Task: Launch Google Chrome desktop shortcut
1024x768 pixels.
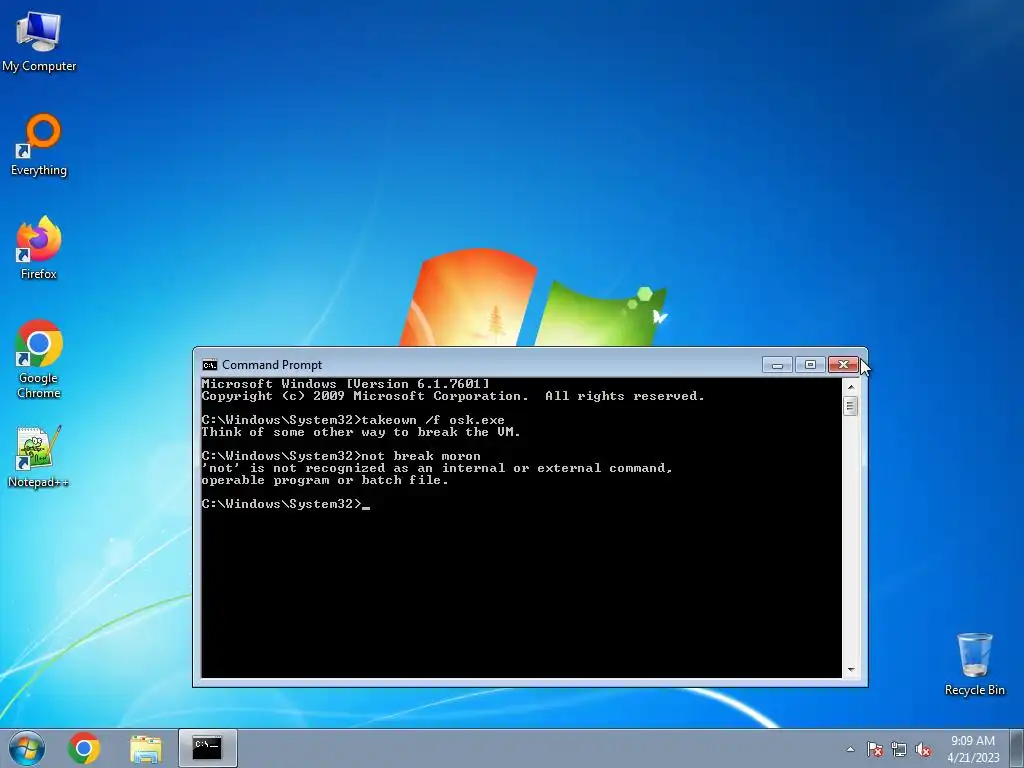Action: pos(39,359)
